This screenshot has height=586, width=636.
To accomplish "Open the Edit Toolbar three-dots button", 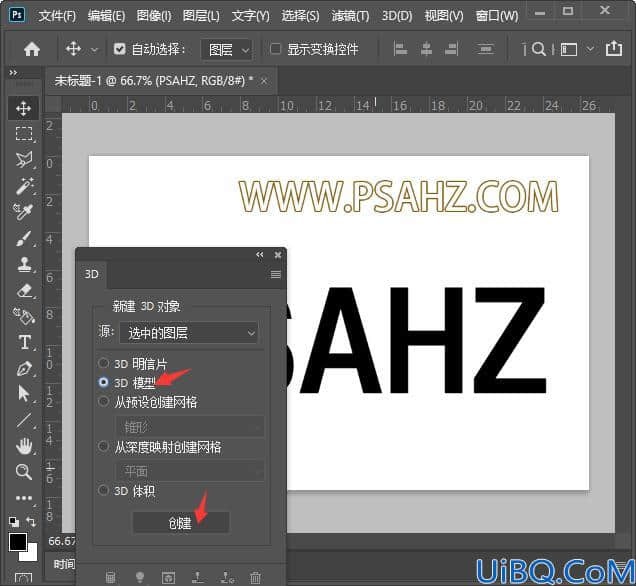I will 24,498.
